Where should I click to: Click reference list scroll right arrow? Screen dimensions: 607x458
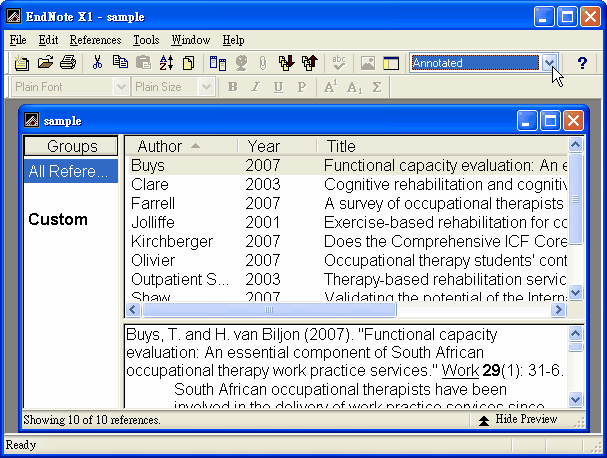click(559, 309)
